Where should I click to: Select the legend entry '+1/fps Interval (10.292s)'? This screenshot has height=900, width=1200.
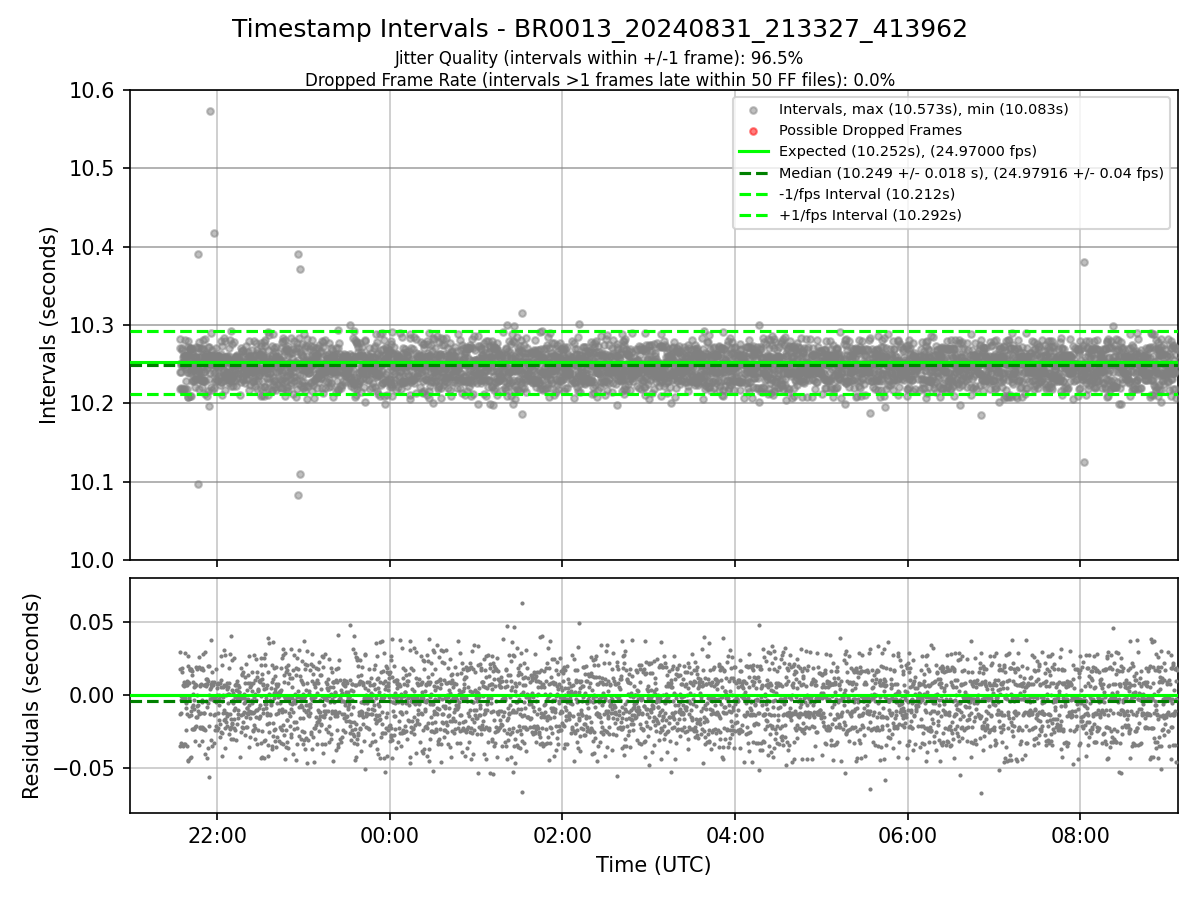click(870, 215)
